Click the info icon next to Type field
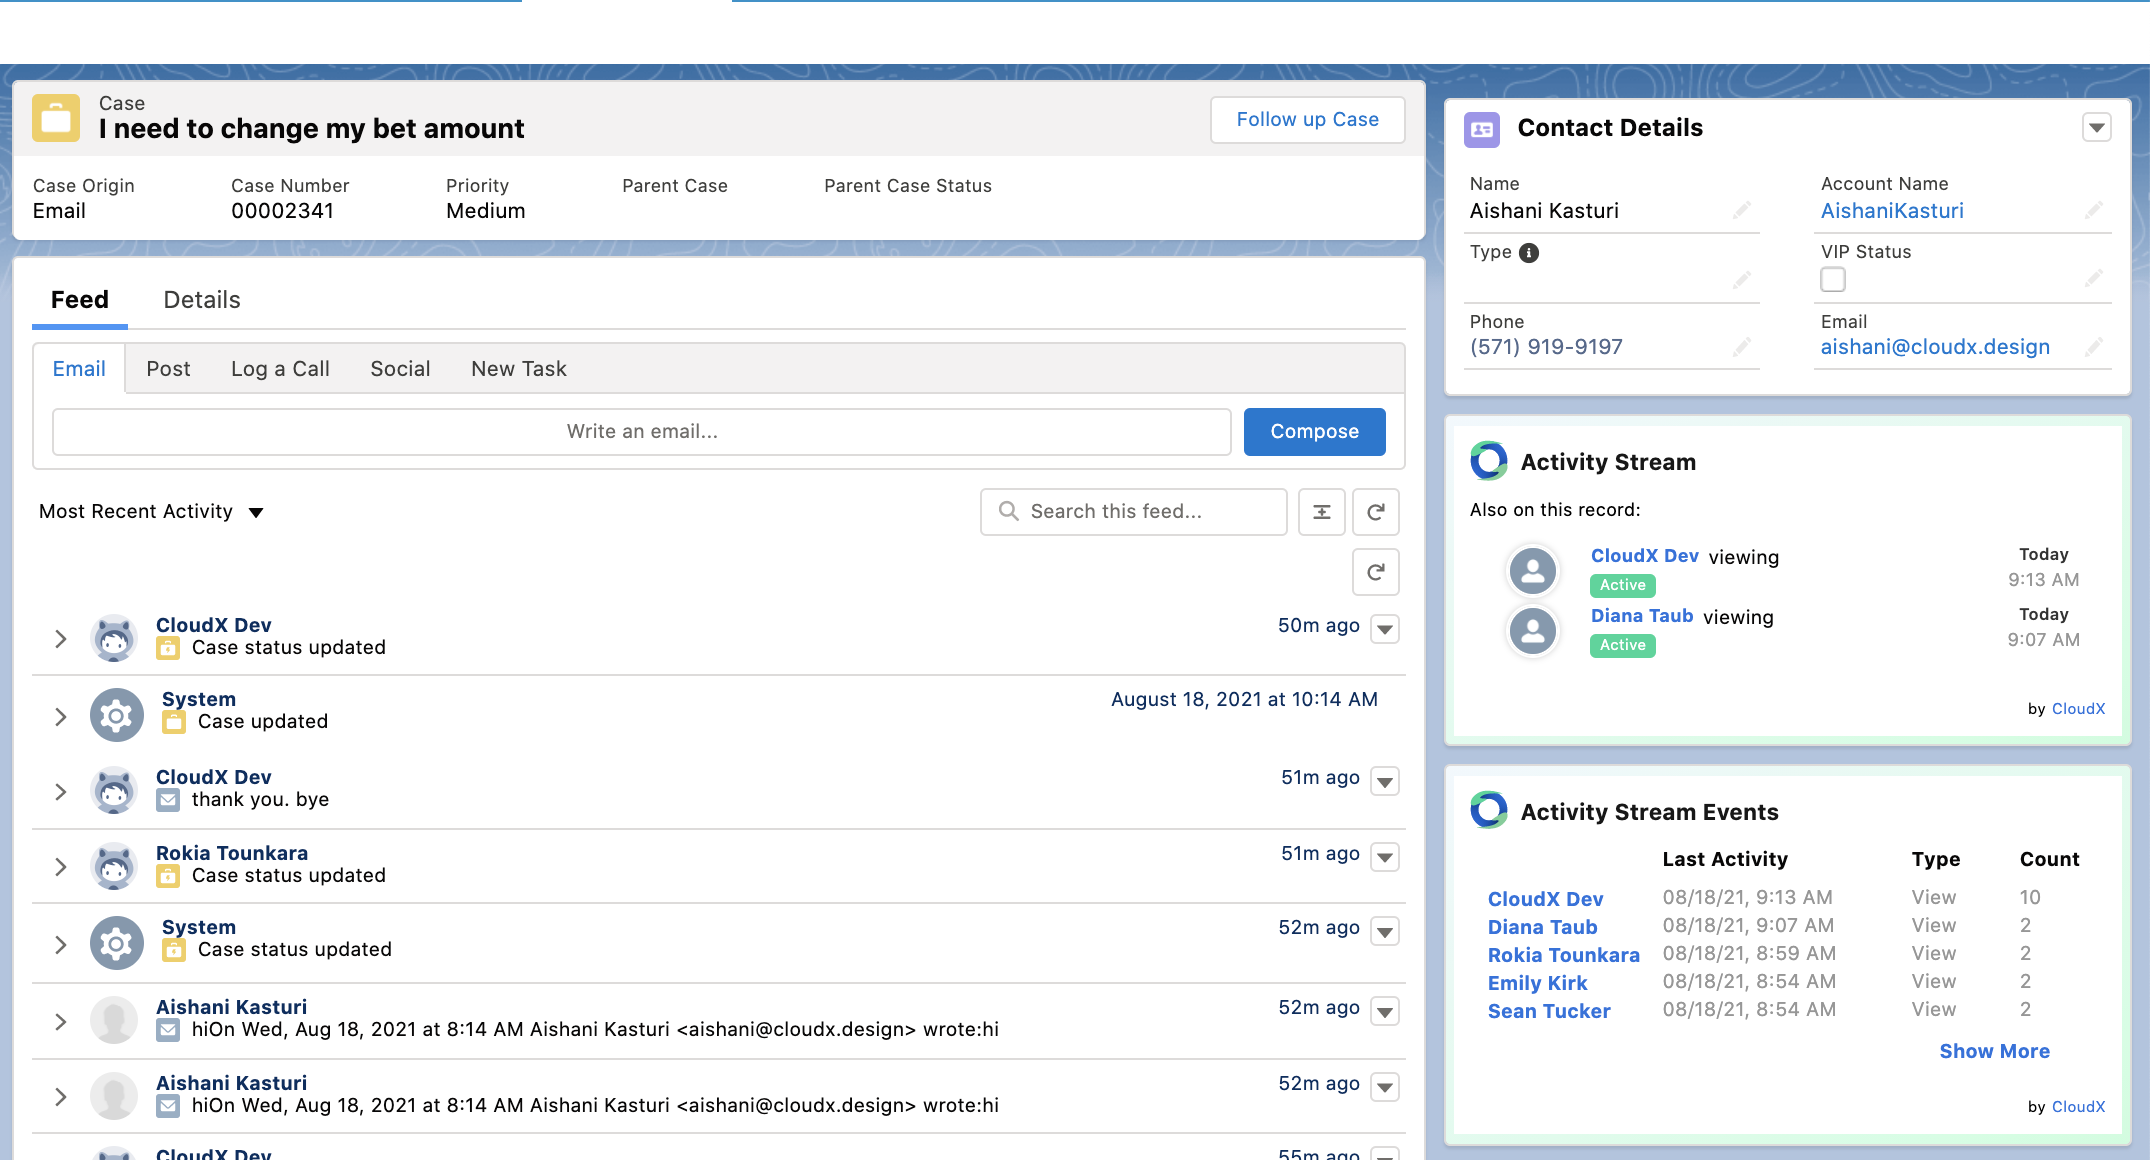Screen dimensions: 2150x1160 1528,252
